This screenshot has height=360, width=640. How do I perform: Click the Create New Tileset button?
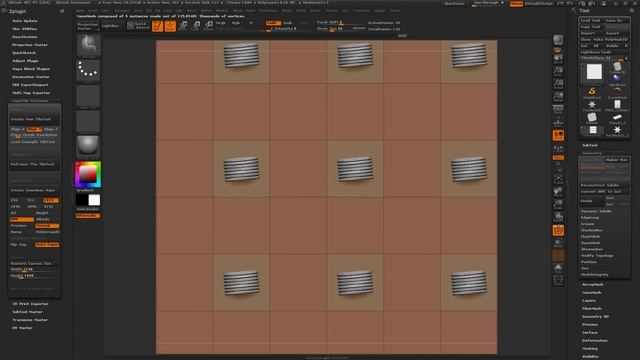click(34, 119)
